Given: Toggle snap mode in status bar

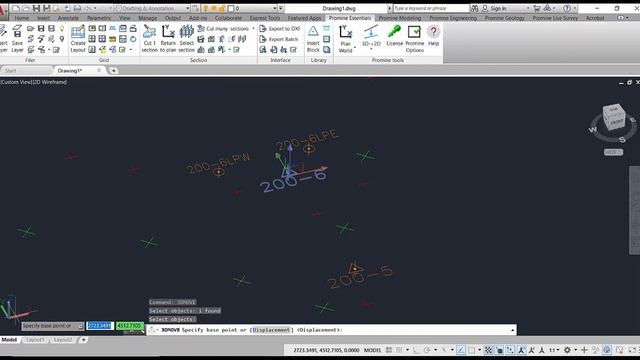Looking at the screenshot, I should pyautogui.click(x=399, y=350).
